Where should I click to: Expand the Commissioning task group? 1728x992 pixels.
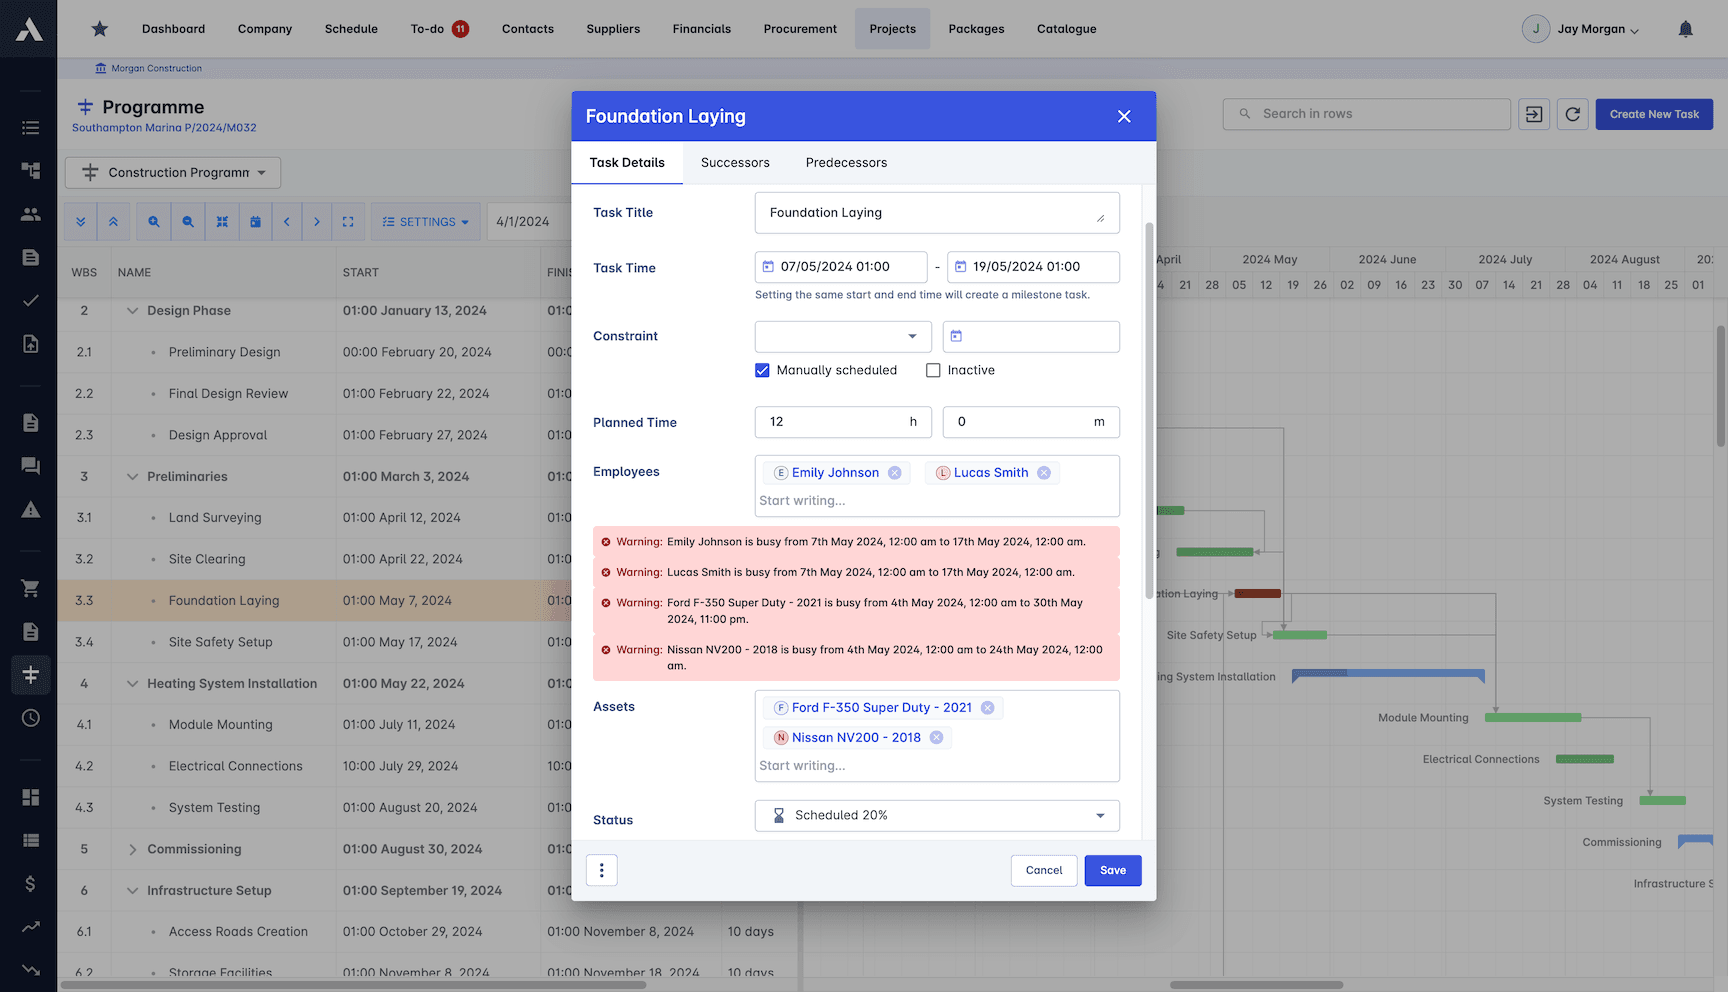coord(132,849)
